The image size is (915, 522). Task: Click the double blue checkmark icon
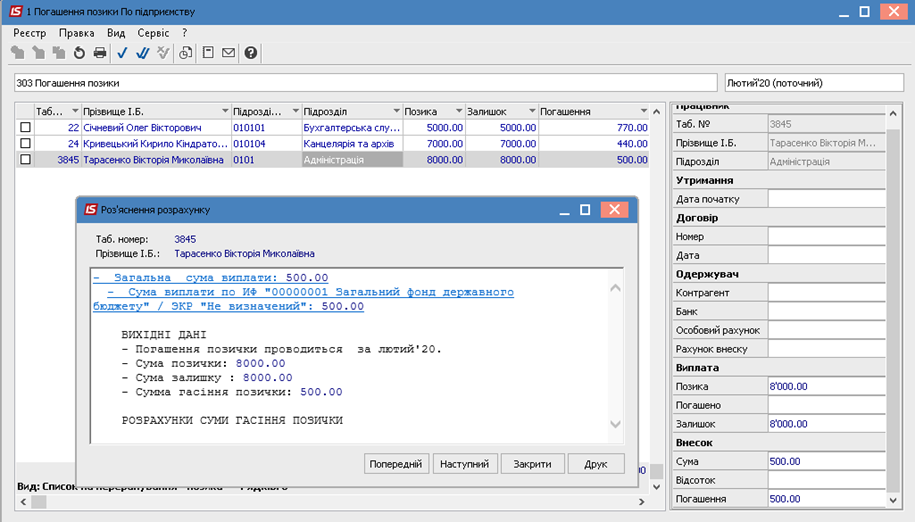(x=142, y=53)
